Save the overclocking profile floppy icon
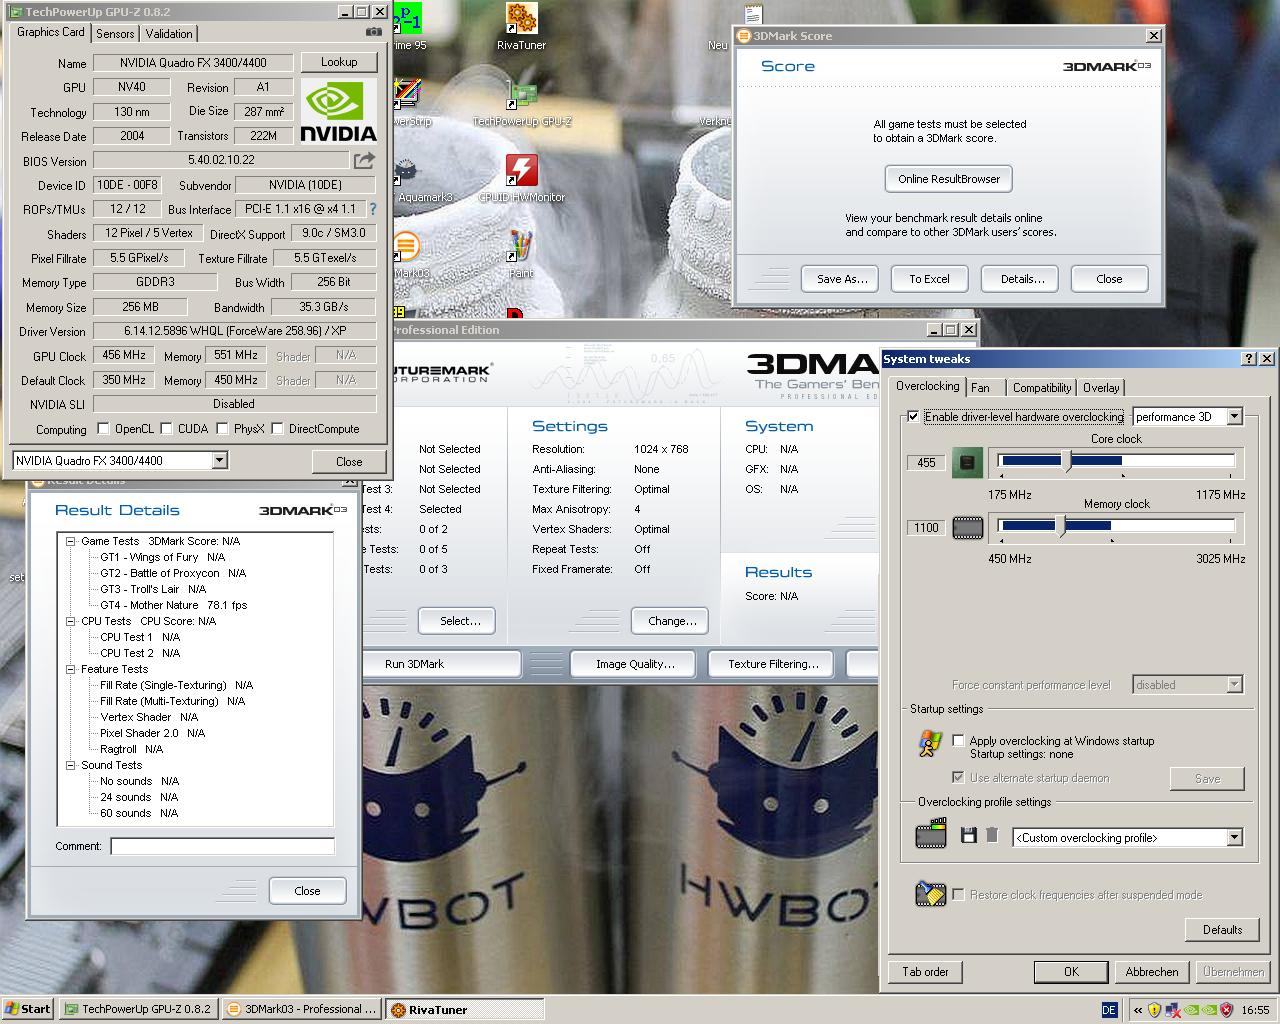1280x1024 pixels. coord(968,835)
